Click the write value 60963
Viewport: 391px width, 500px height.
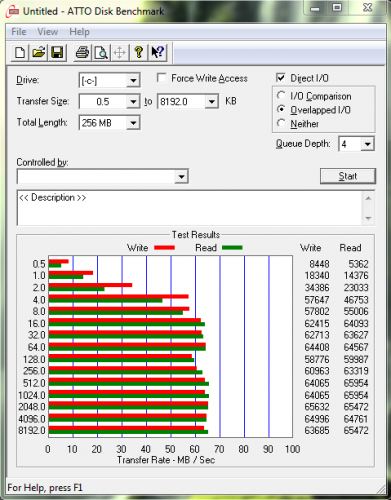[x=317, y=371]
